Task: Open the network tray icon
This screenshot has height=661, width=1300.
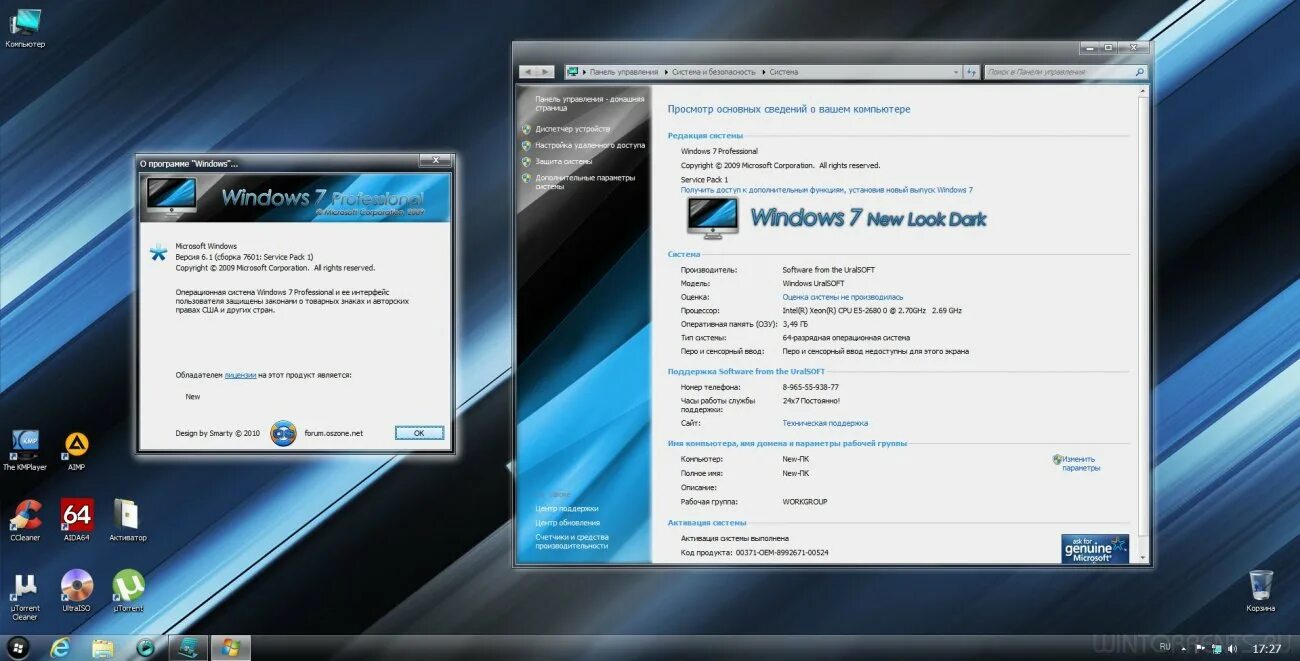Action: pyautogui.click(x=1216, y=648)
